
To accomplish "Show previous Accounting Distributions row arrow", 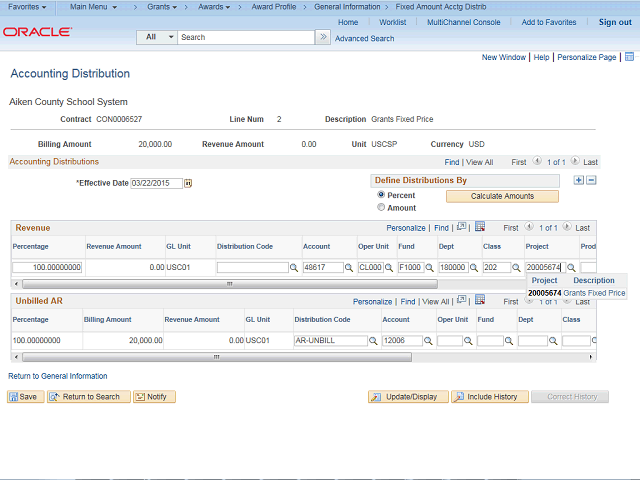I will (x=537, y=161).
